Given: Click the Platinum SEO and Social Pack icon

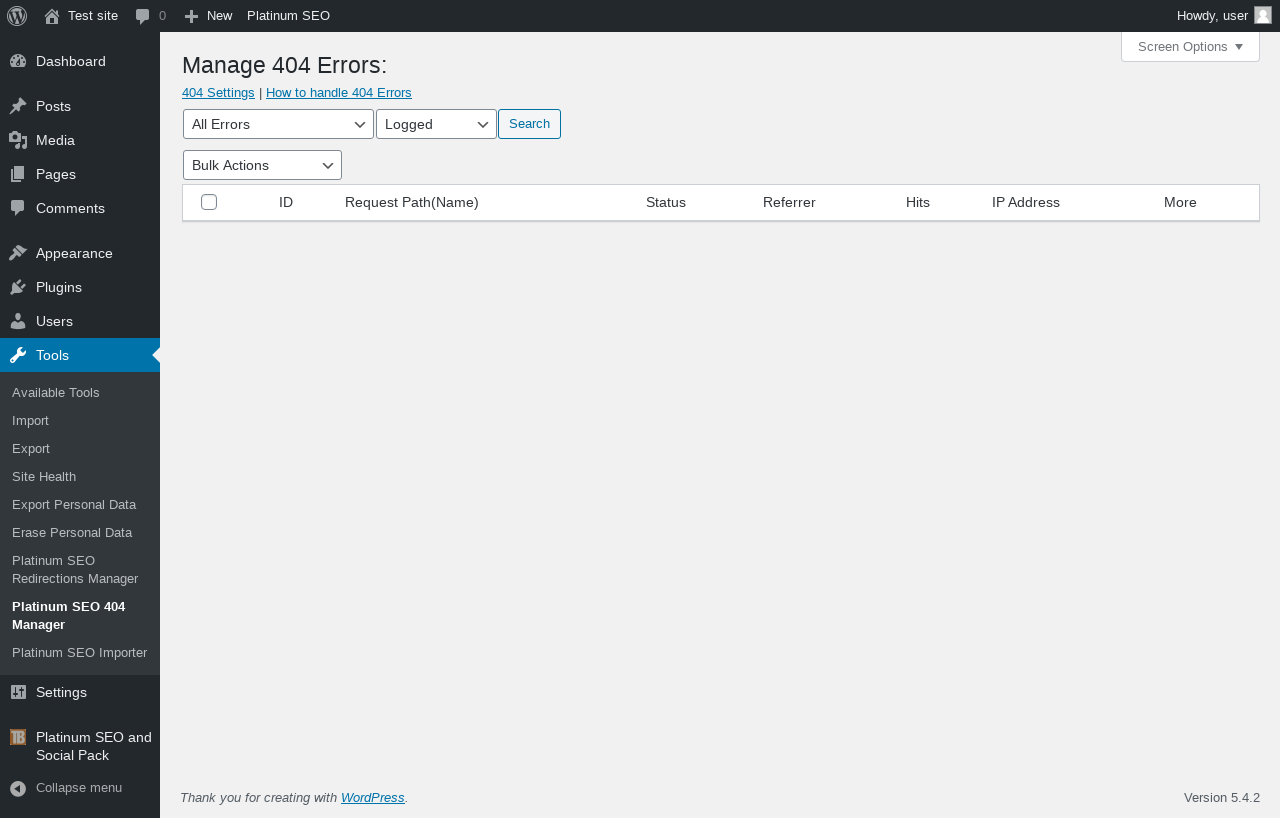Looking at the screenshot, I should coord(18,737).
